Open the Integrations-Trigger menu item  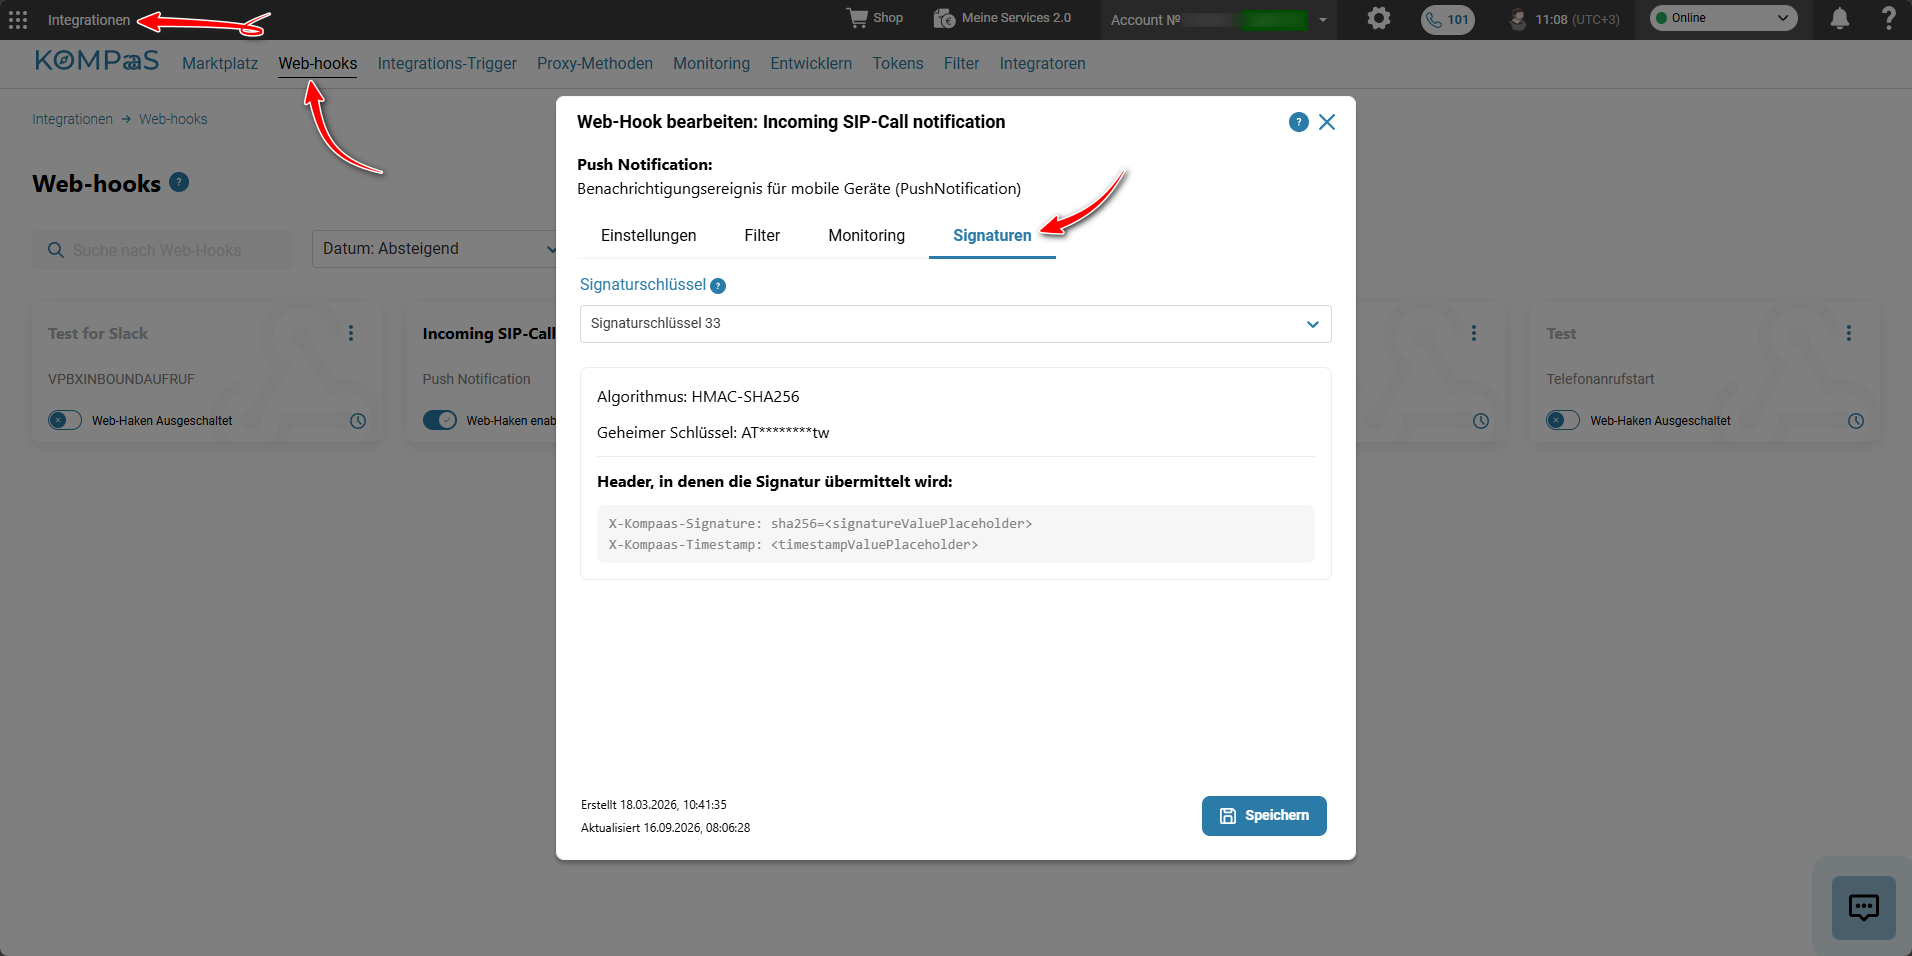[x=447, y=64]
